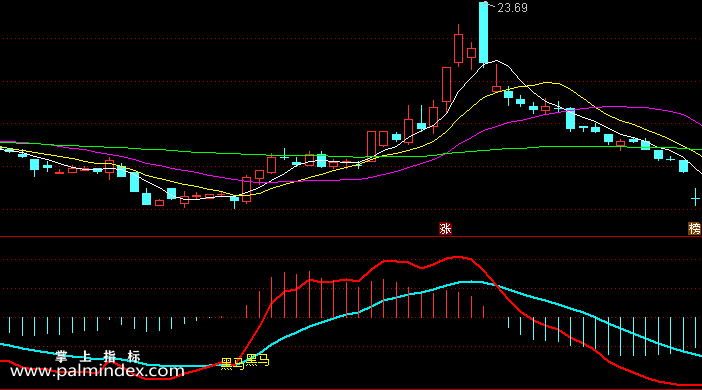Click the 榜 marker at right edge
The width and height of the screenshot is (702, 390).
pyautogui.click(x=694, y=229)
